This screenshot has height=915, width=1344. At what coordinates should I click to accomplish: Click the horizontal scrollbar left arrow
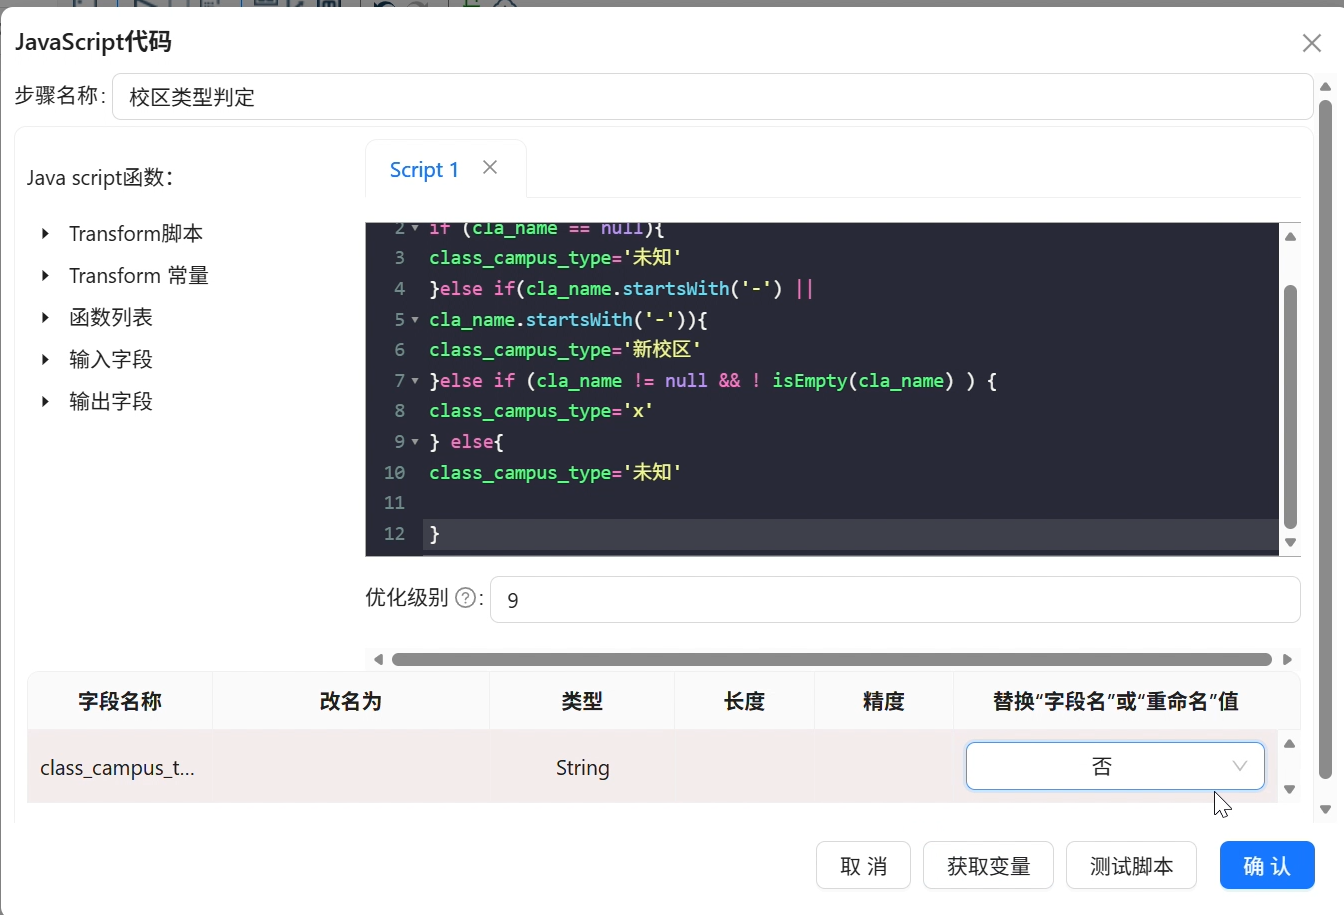(x=378, y=659)
